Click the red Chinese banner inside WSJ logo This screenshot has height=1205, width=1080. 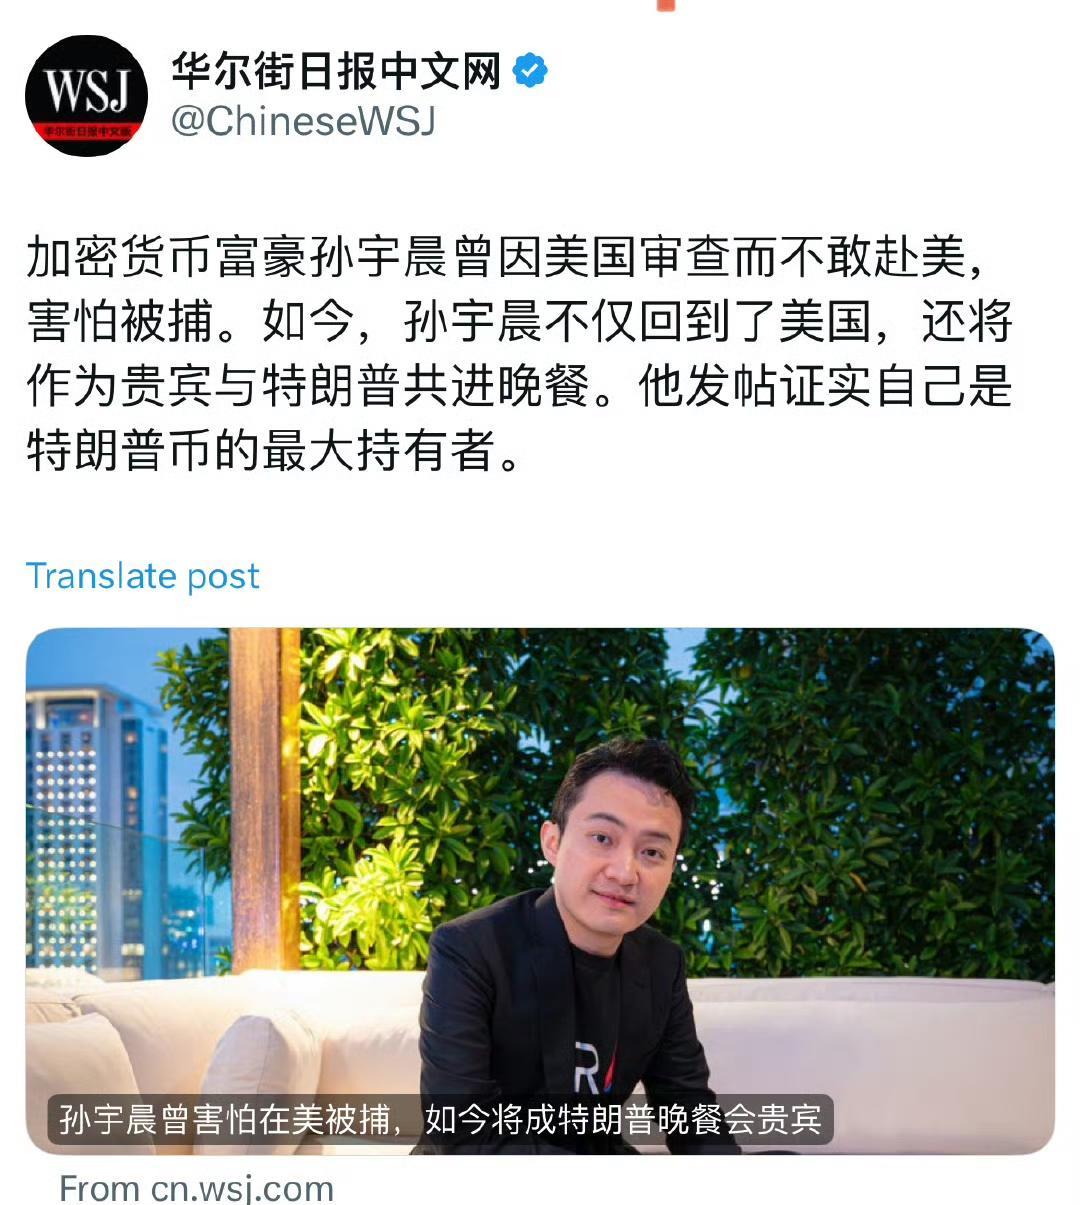click(x=86, y=130)
